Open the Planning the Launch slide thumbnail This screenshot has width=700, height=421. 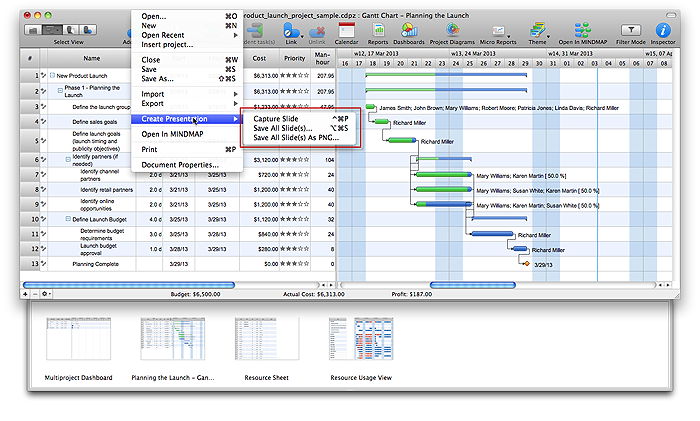173,338
